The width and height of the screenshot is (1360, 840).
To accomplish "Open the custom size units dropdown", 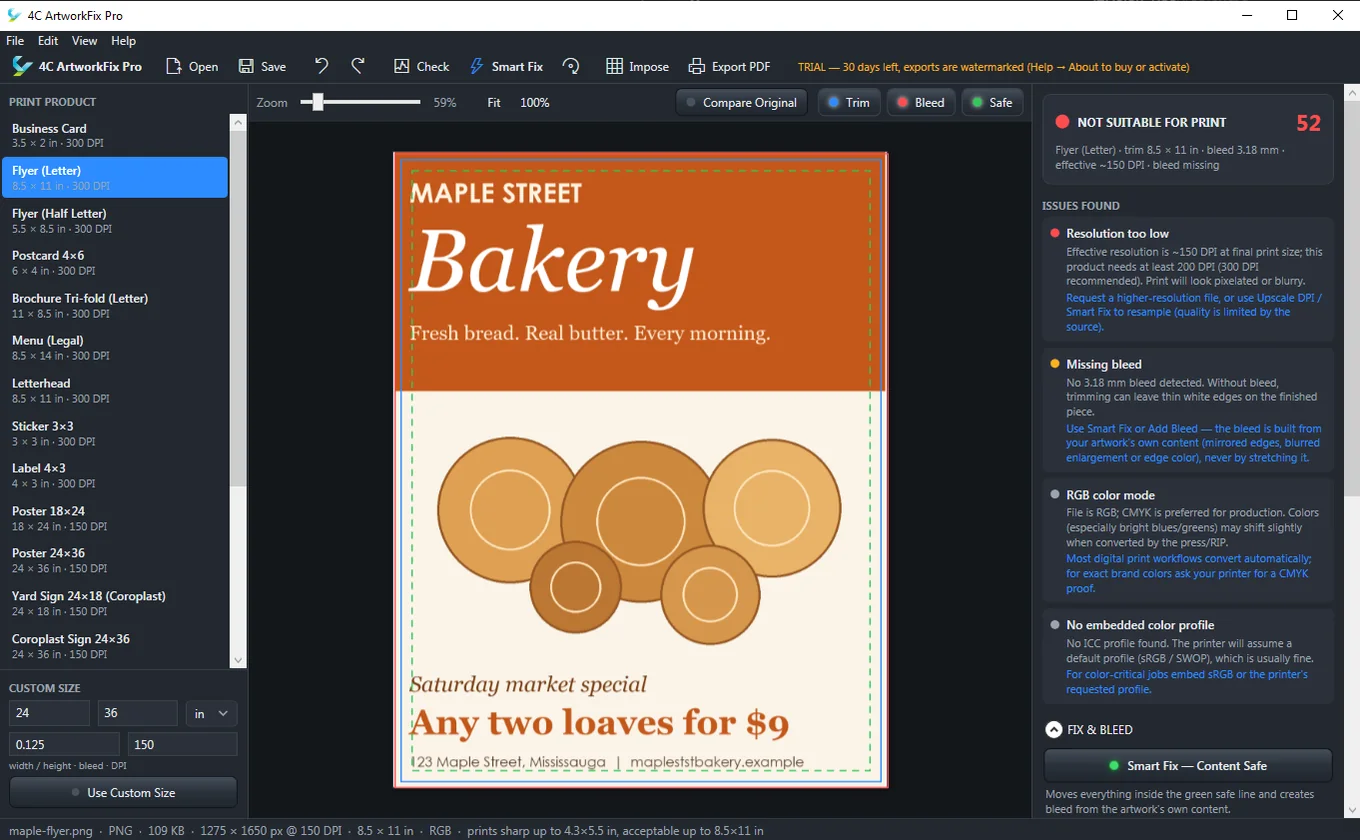I will (212, 713).
